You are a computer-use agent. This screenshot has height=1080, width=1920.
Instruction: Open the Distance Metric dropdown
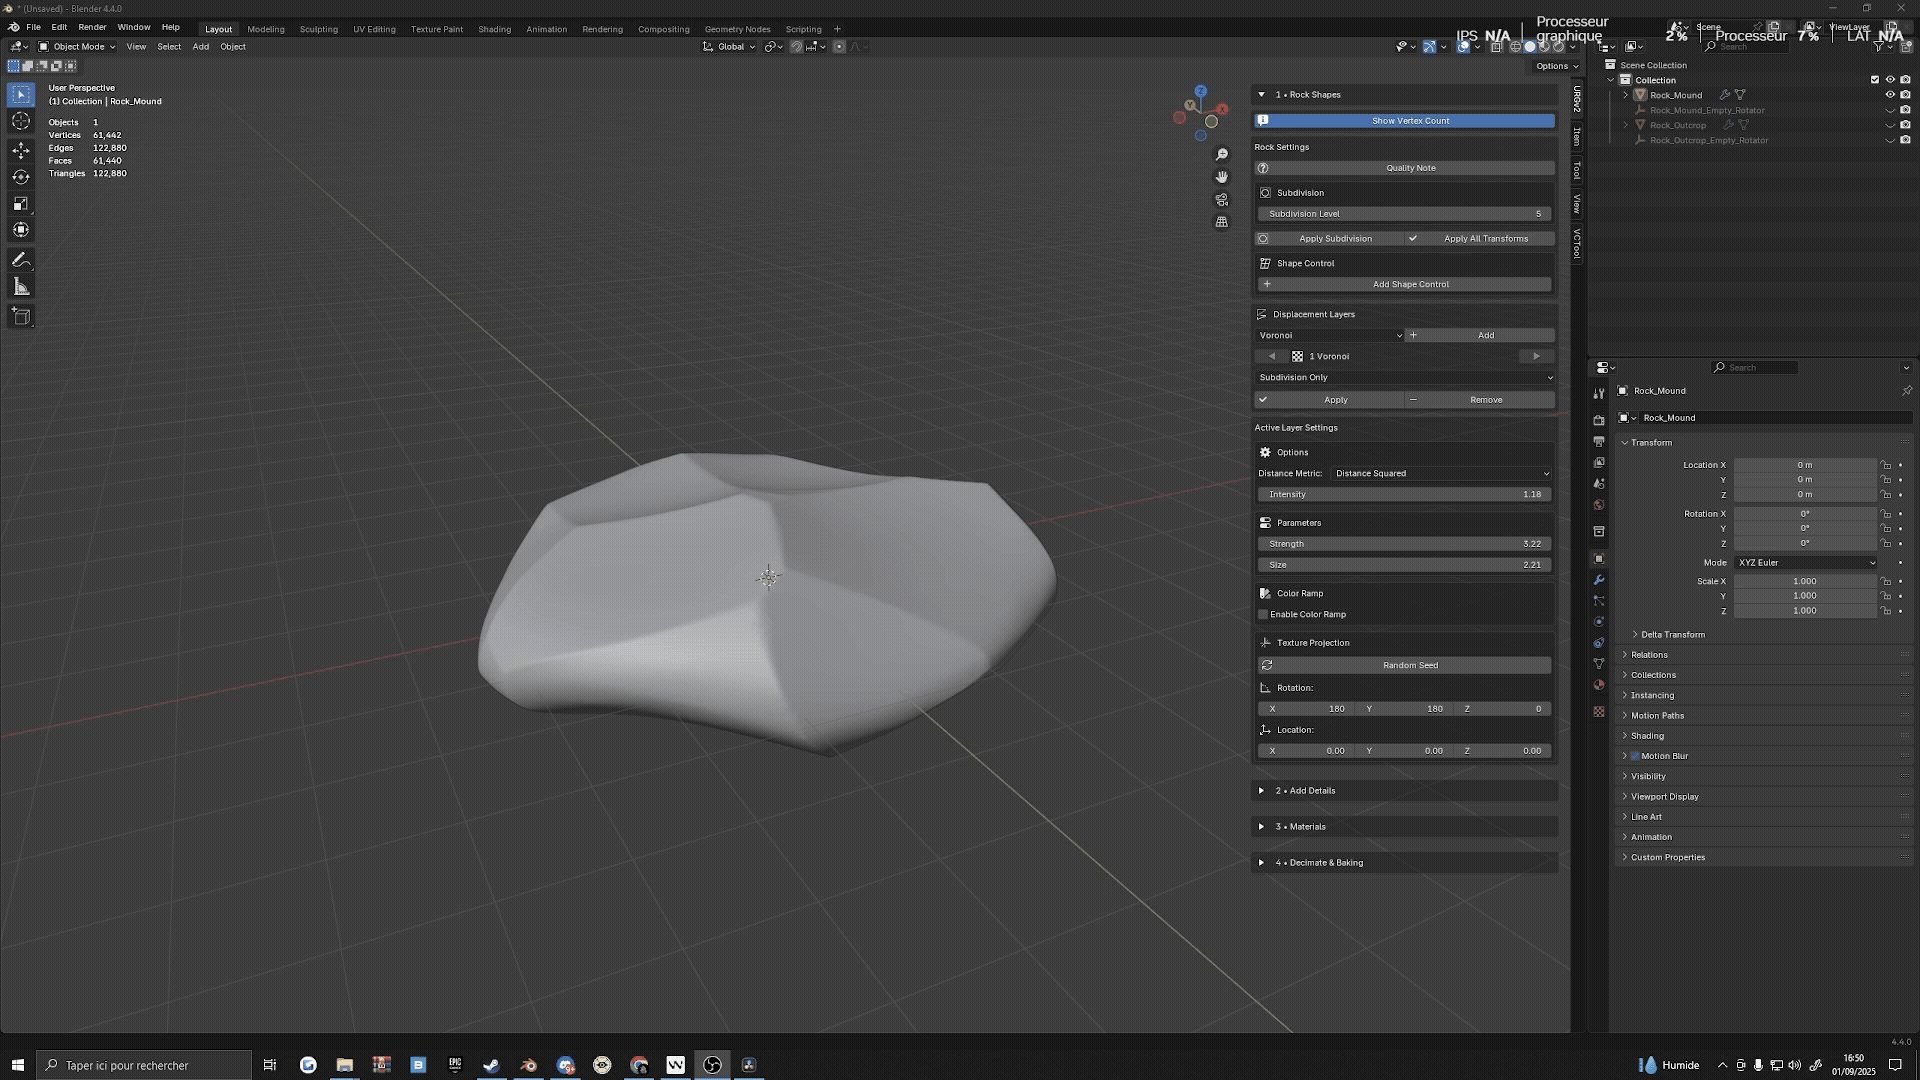point(1440,473)
